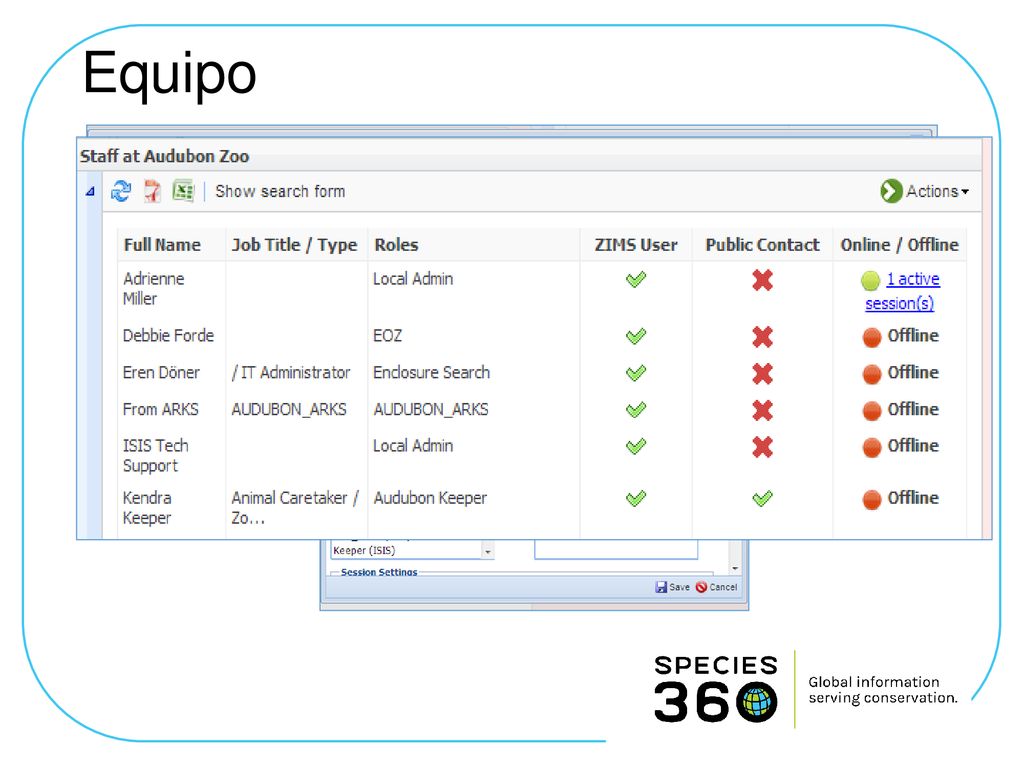Click the 'Animal Caretaker / Zo…' job title cell
Viewport: 1024px width, 768px height.
pyautogui.click(x=295, y=508)
